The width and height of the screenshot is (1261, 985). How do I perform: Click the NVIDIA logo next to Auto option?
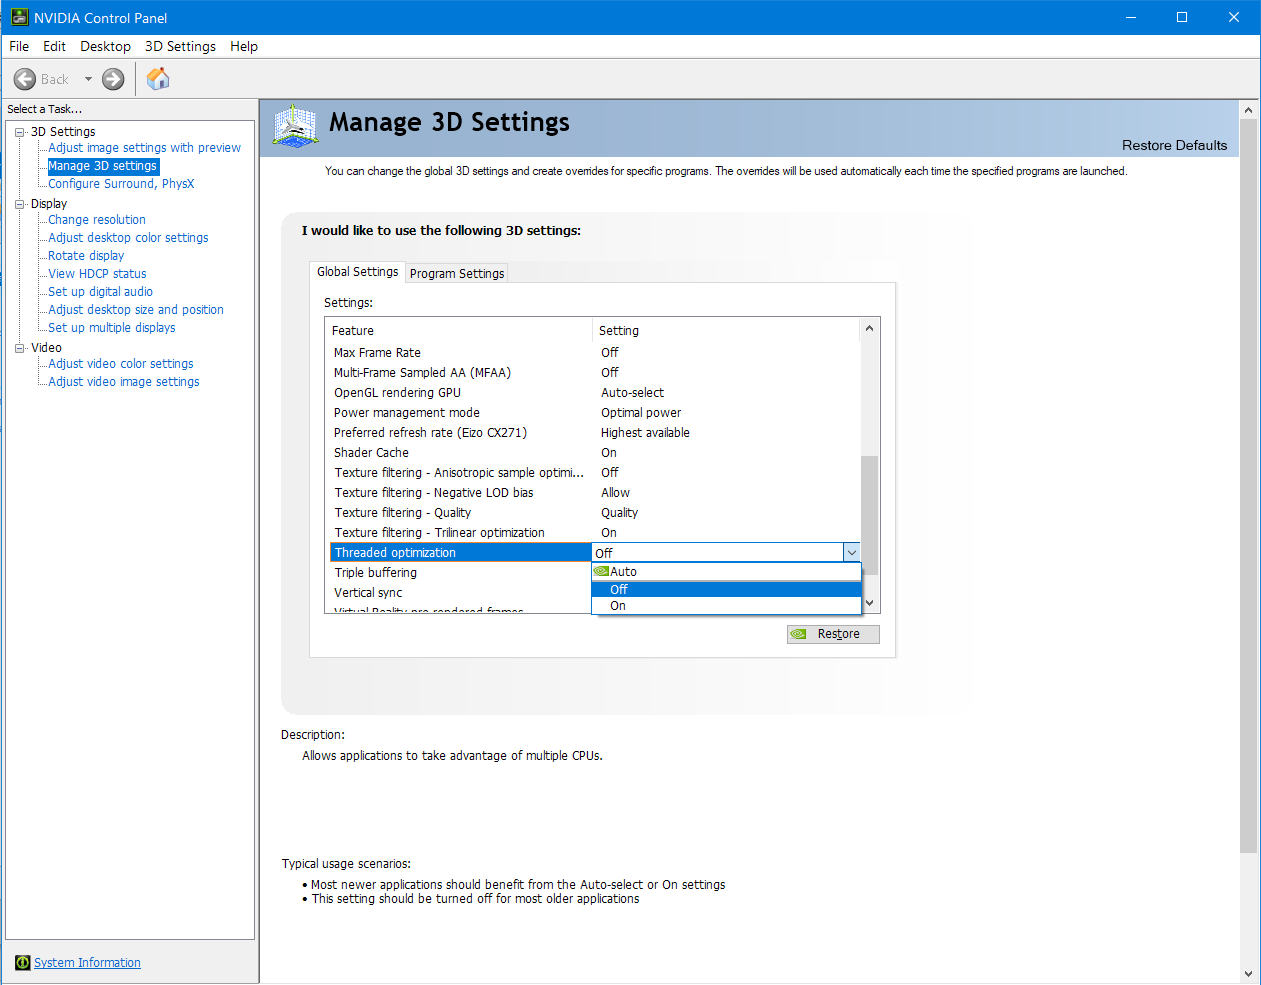(x=601, y=572)
